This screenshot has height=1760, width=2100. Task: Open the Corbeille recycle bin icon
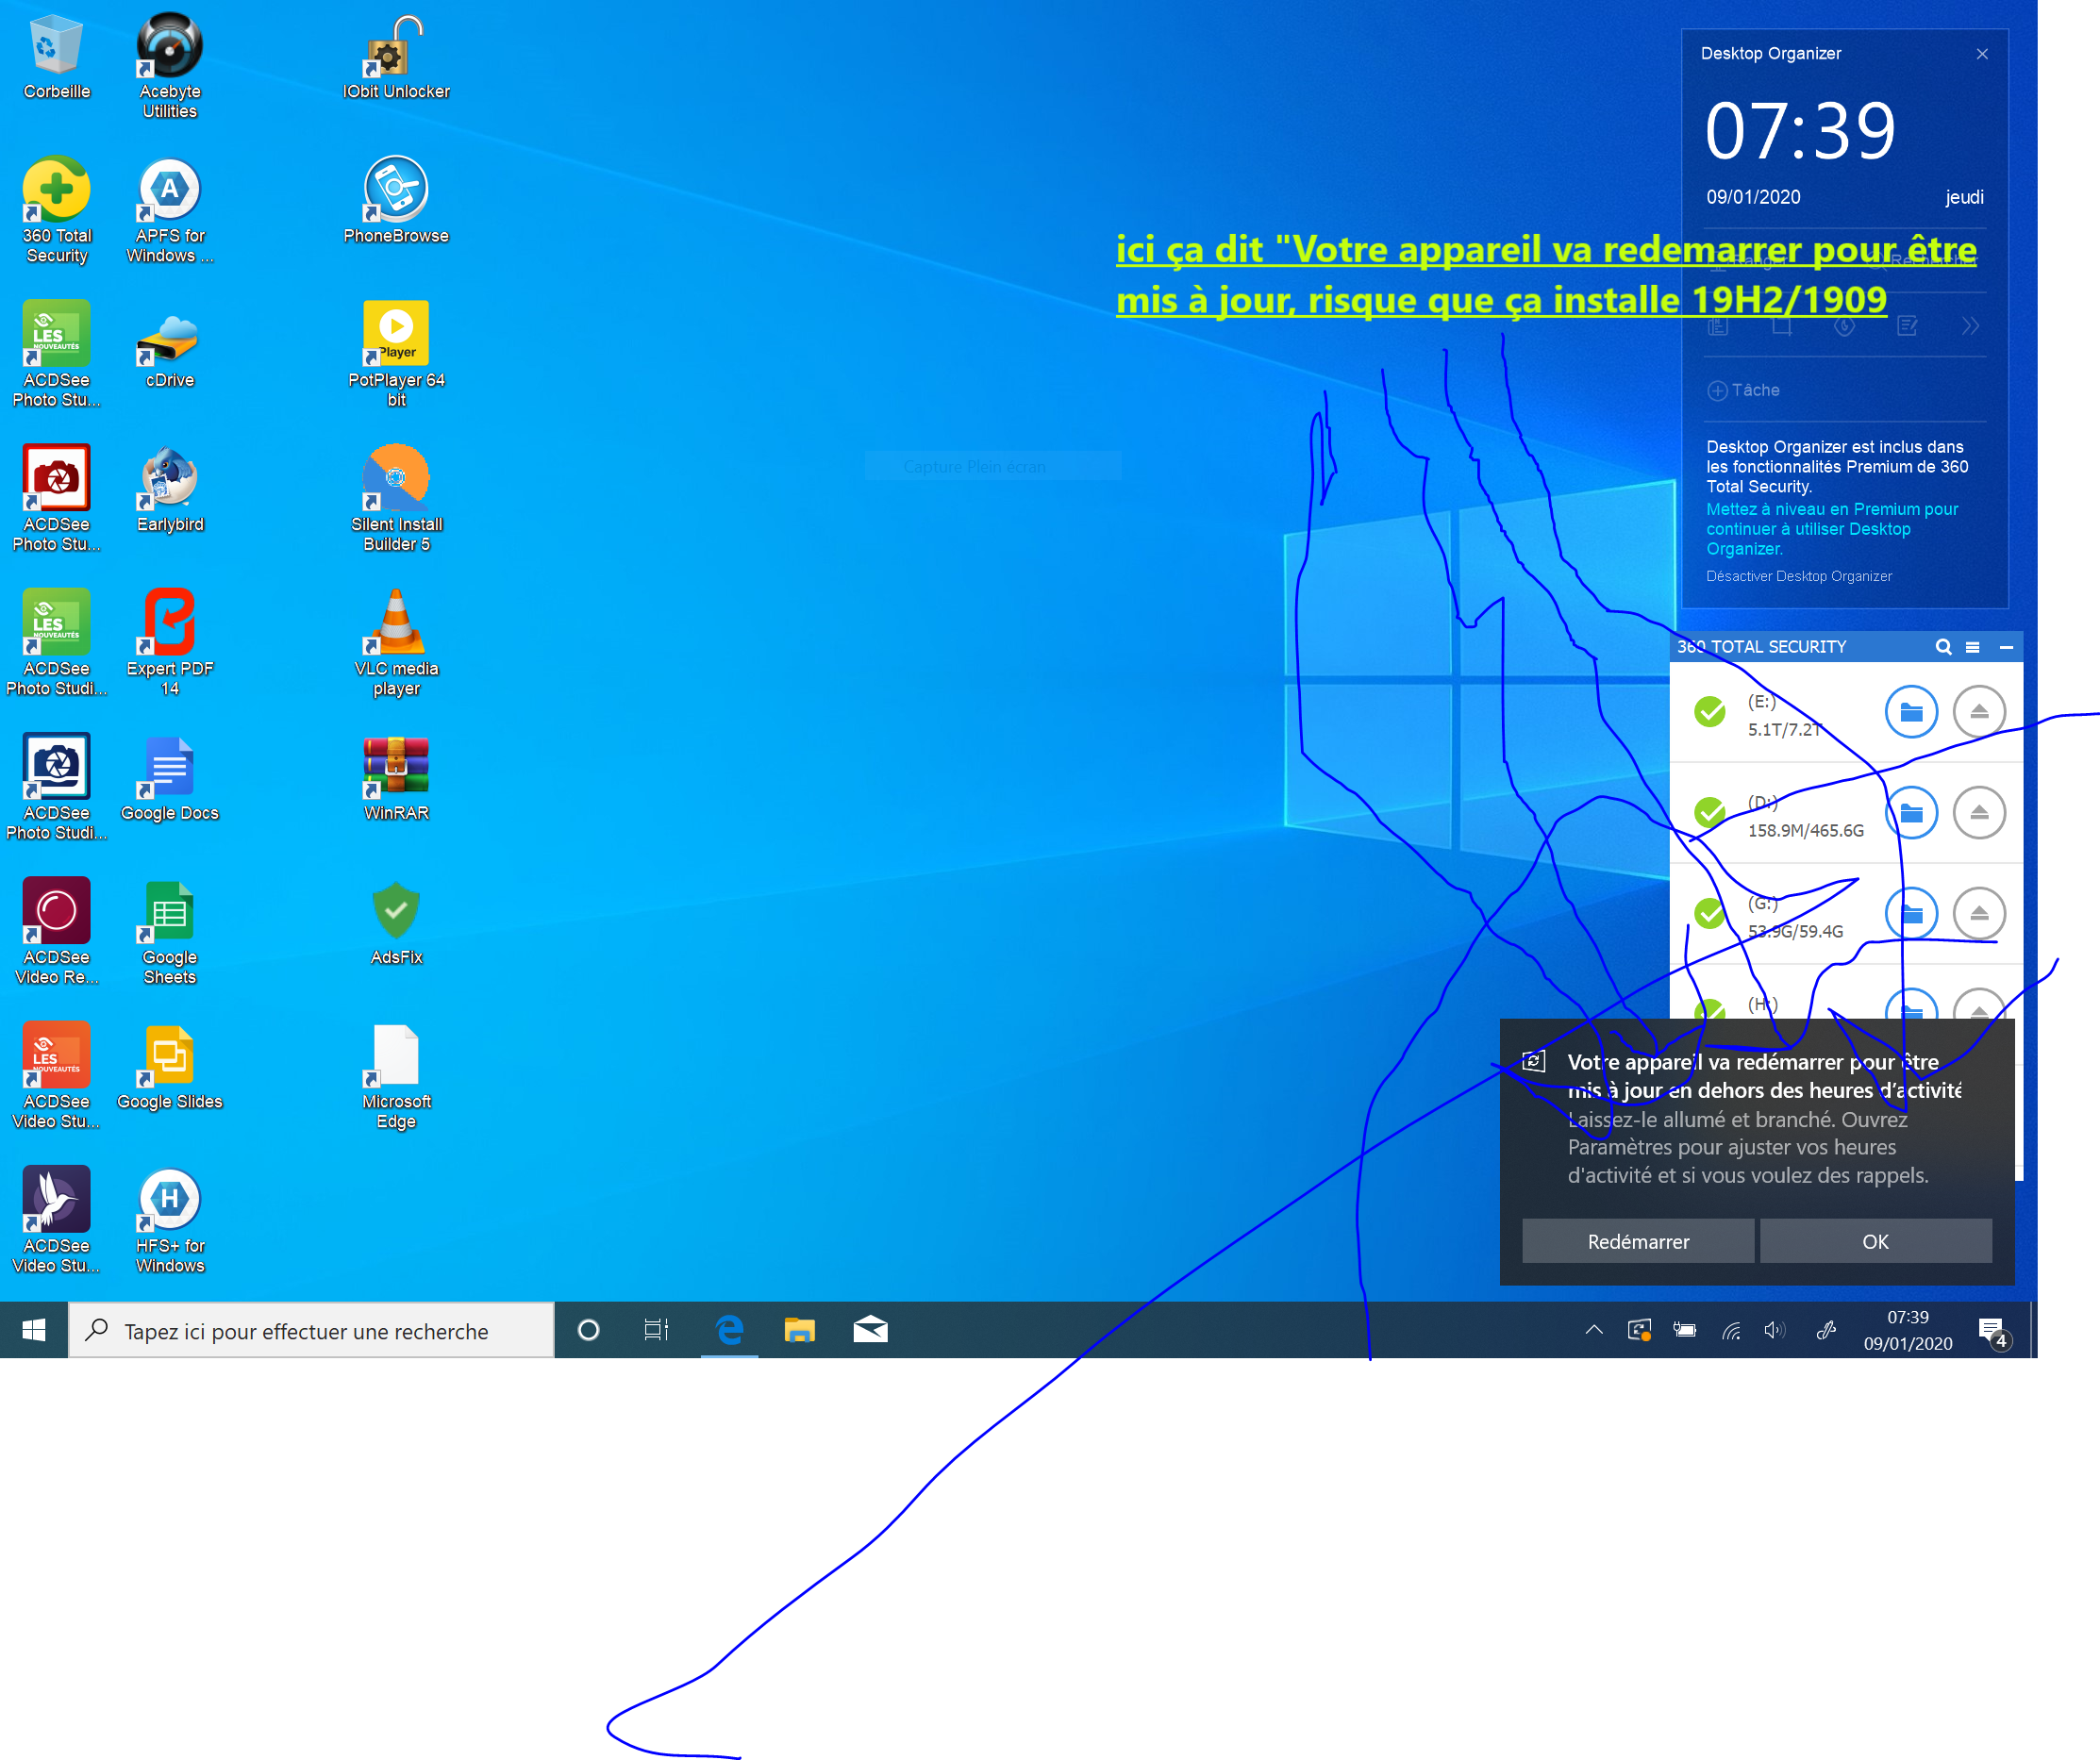(x=57, y=58)
